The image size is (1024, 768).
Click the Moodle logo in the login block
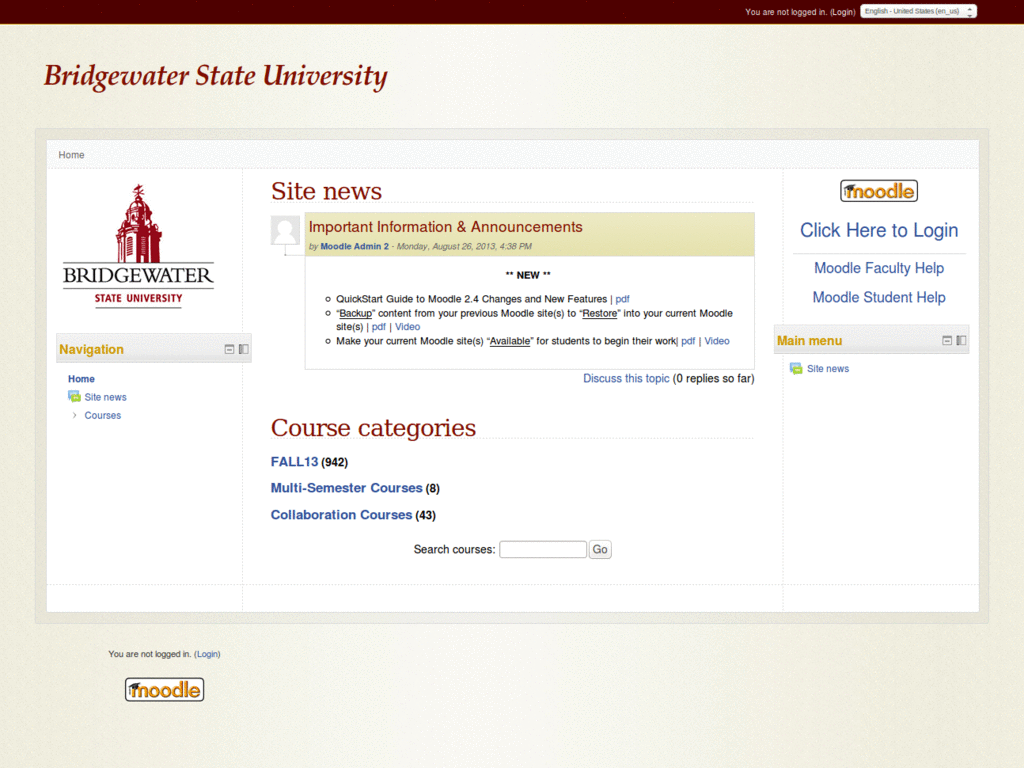pyautogui.click(x=878, y=191)
